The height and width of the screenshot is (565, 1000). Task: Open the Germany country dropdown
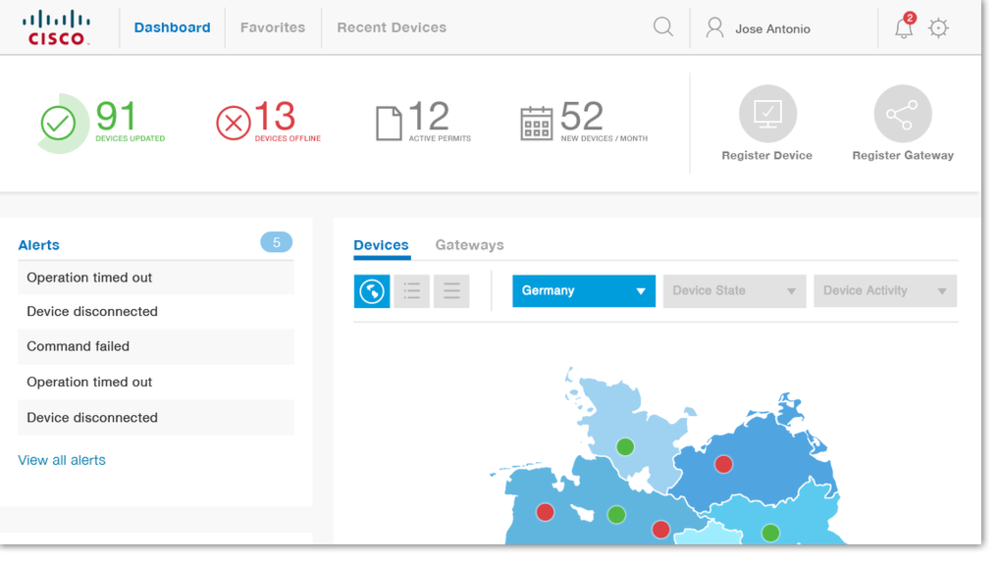(x=584, y=291)
